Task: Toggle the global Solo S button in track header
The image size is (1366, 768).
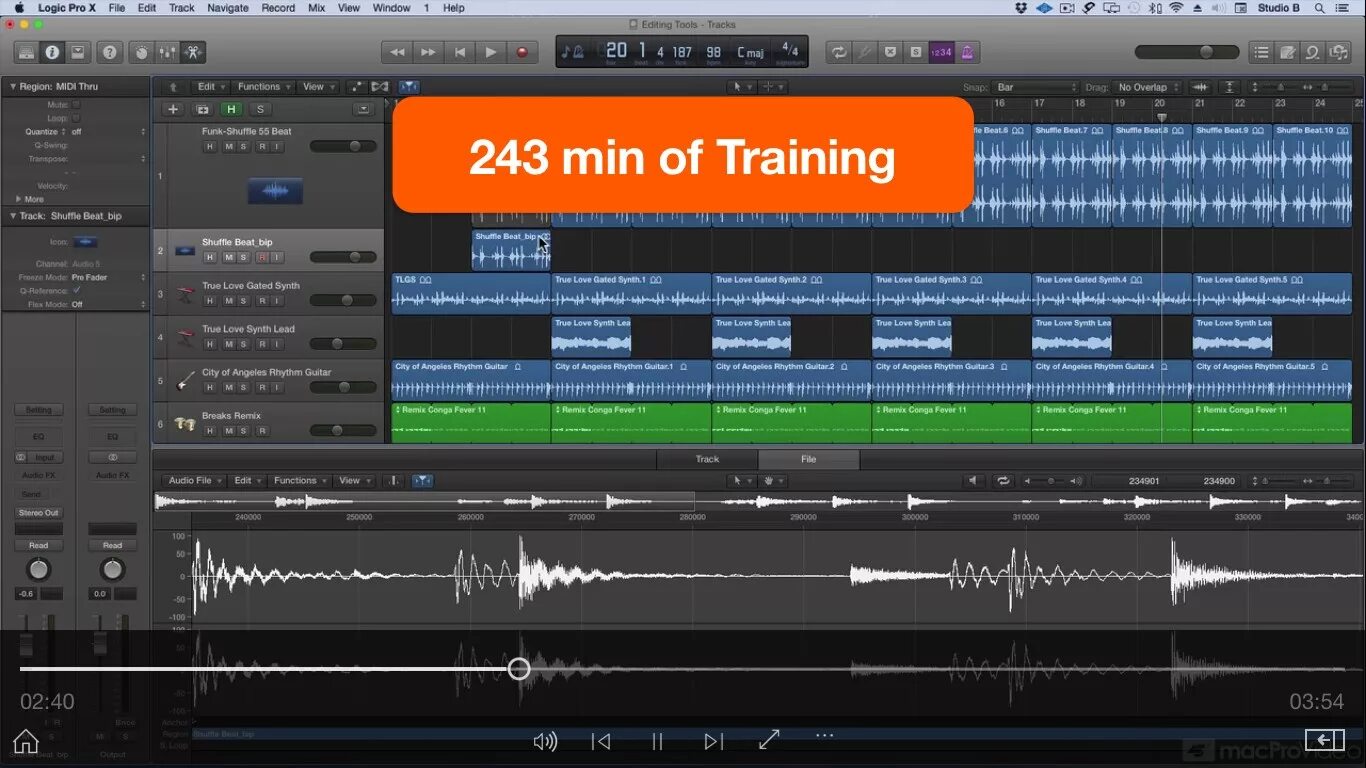Action: click(x=260, y=109)
